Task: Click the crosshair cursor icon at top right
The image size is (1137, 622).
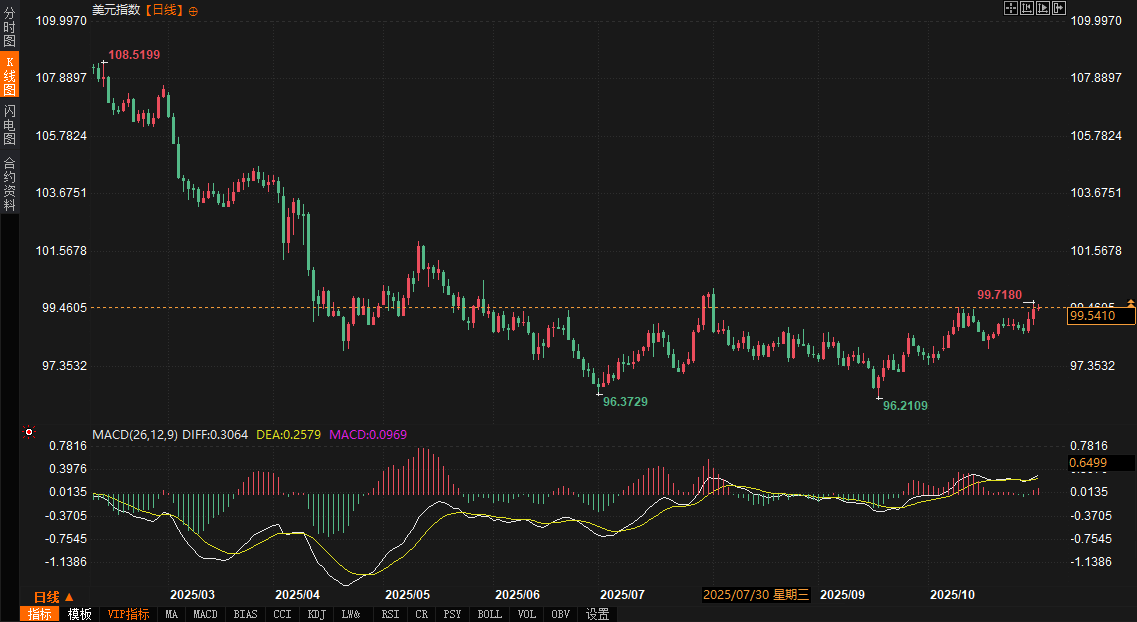Action: pyautogui.click(x=1010, y=8)
